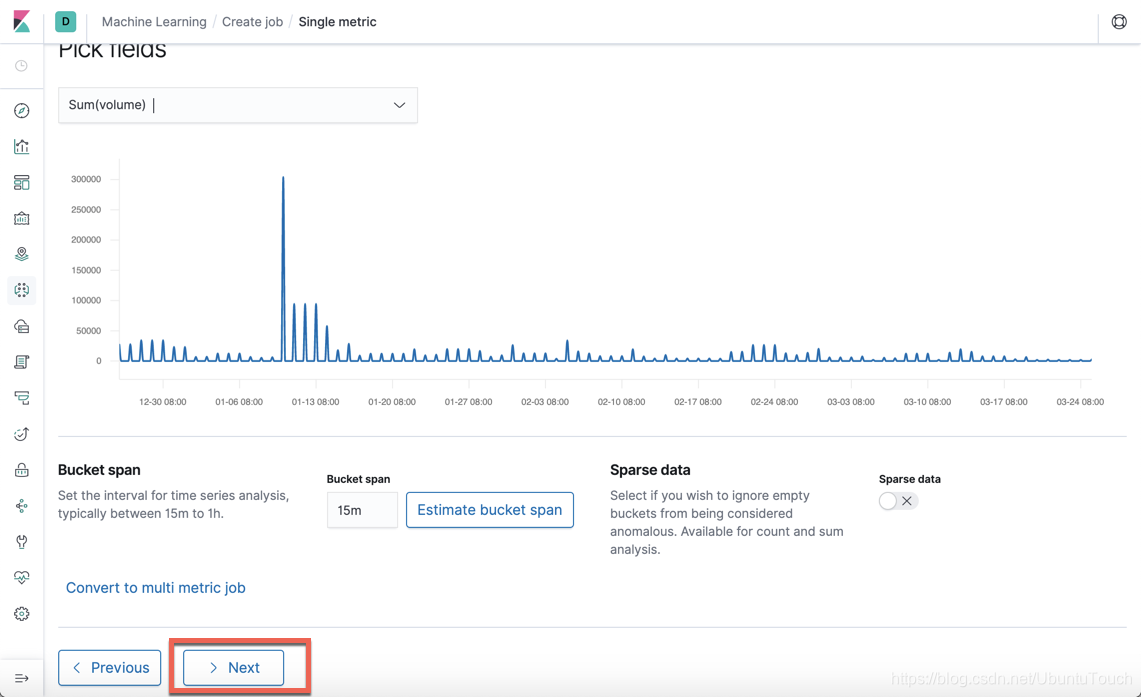Click the 01-13 08:00 axis label
The width and height of the screenshot is (1141, 697).
tap(315, 402)
